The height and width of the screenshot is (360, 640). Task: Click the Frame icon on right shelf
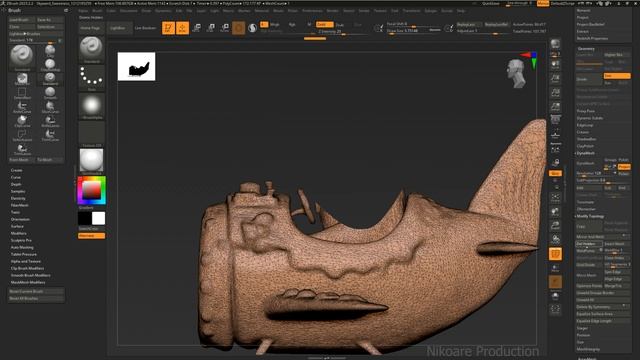point(555,197)
